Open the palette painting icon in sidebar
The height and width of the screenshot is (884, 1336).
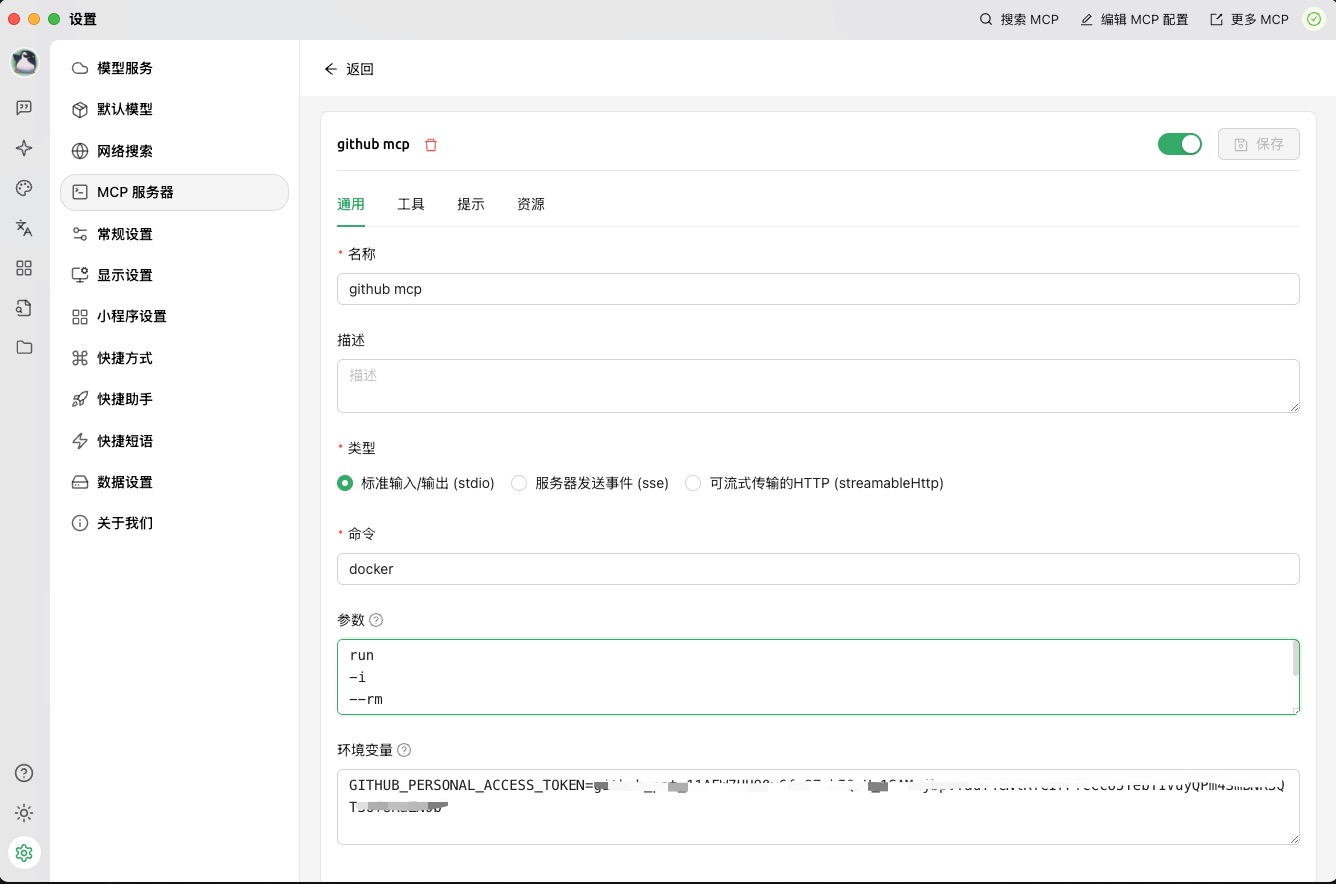tap(24, 188)
